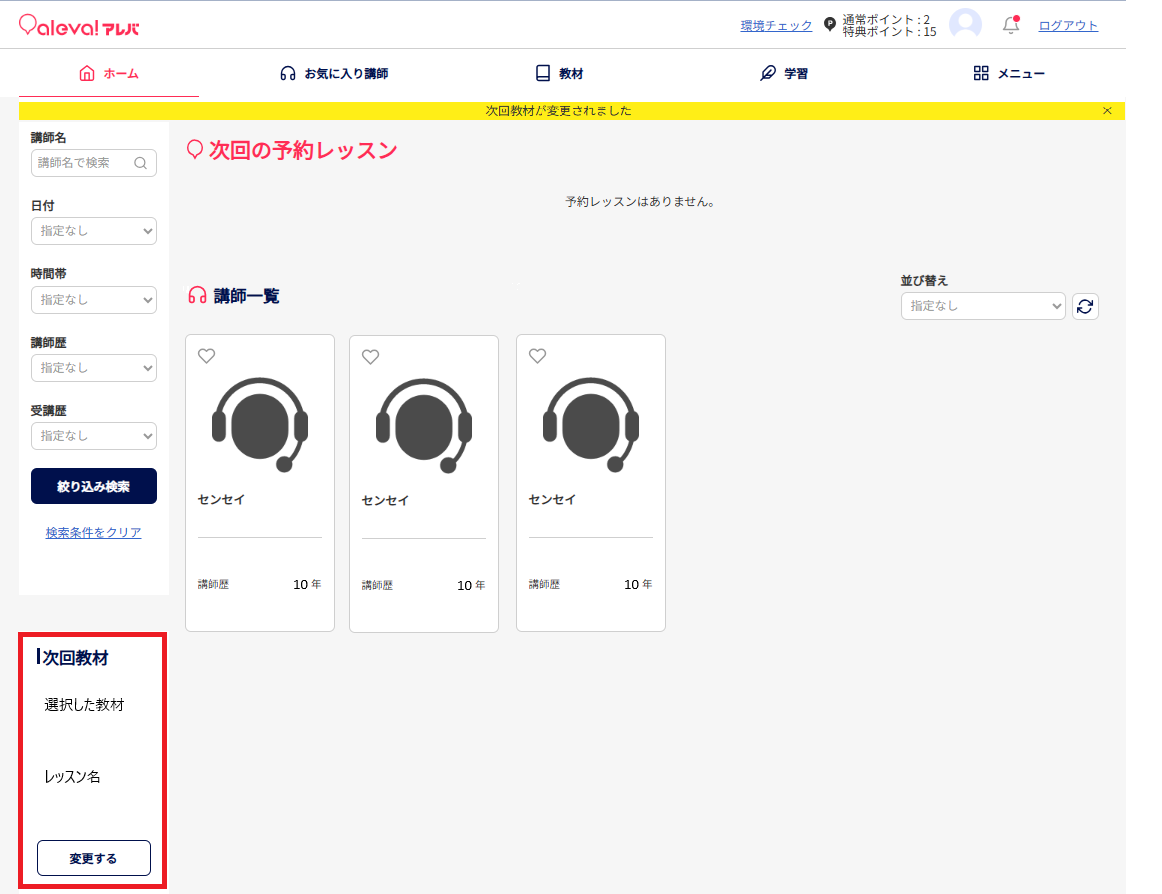Toggle the heart on the second instructor card
This screenshot has height=894, width=1162.
370,356
